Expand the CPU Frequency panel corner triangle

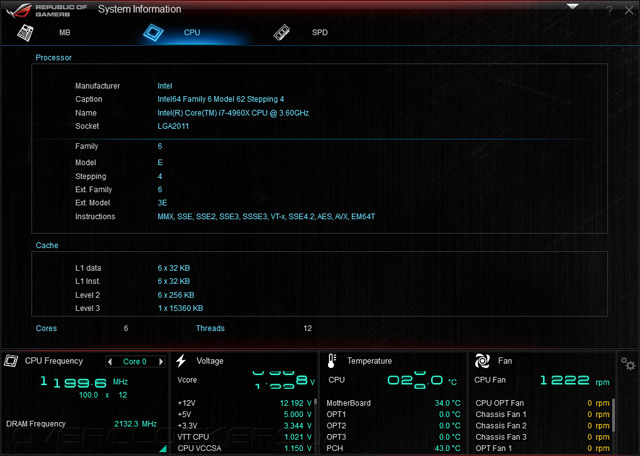pyautogui.click(x=163, y=449)
